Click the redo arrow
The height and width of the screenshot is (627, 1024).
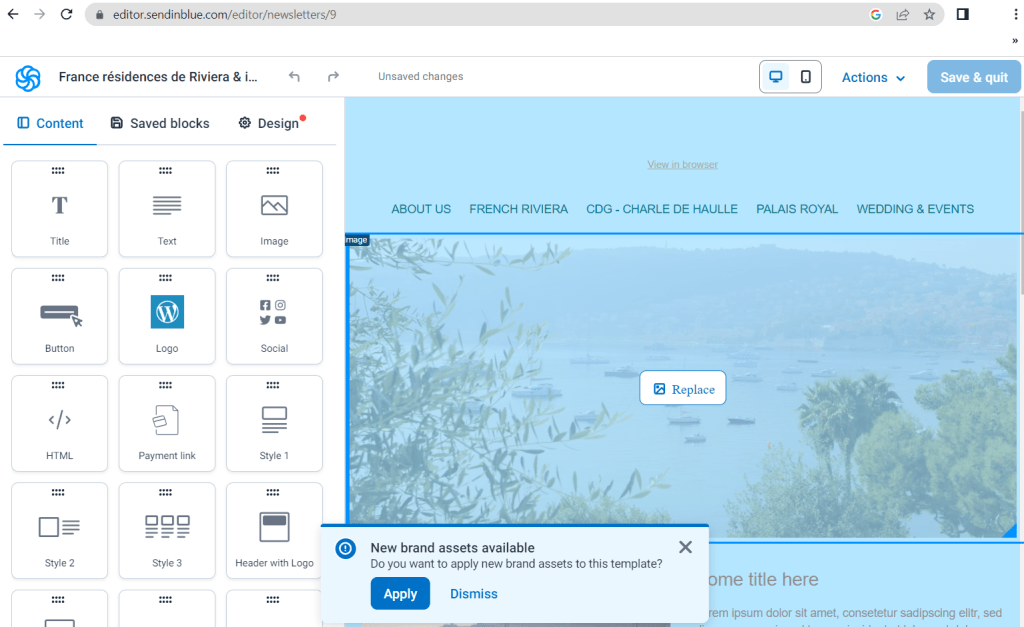334,77
